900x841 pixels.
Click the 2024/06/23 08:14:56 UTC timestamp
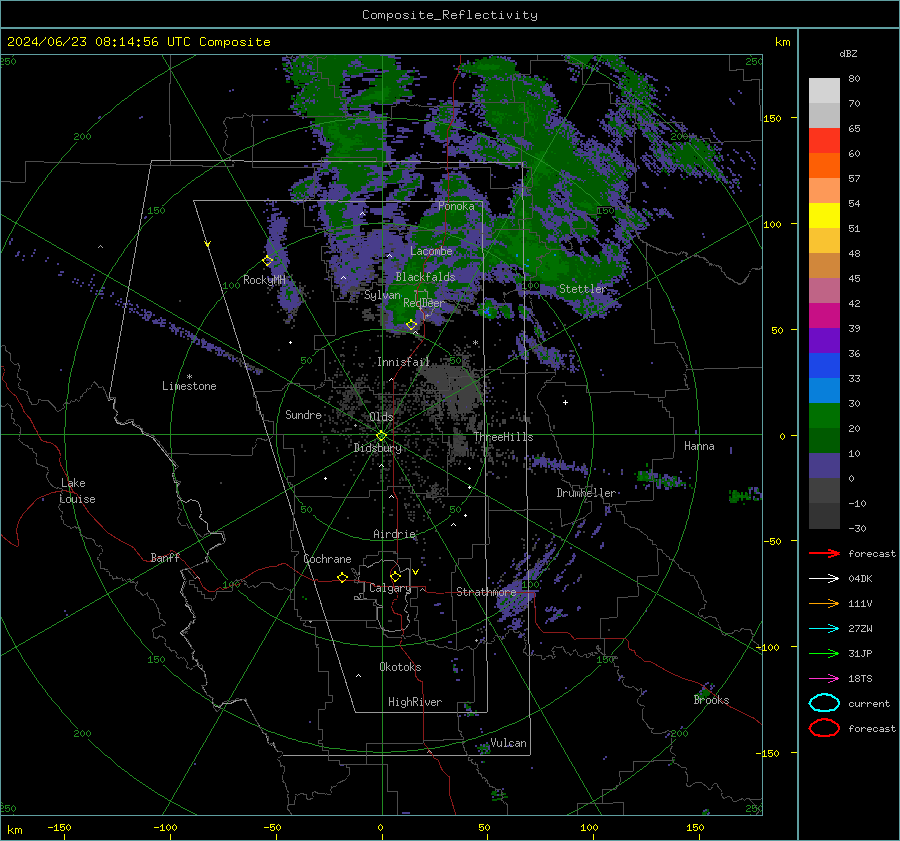pos(138,42)
